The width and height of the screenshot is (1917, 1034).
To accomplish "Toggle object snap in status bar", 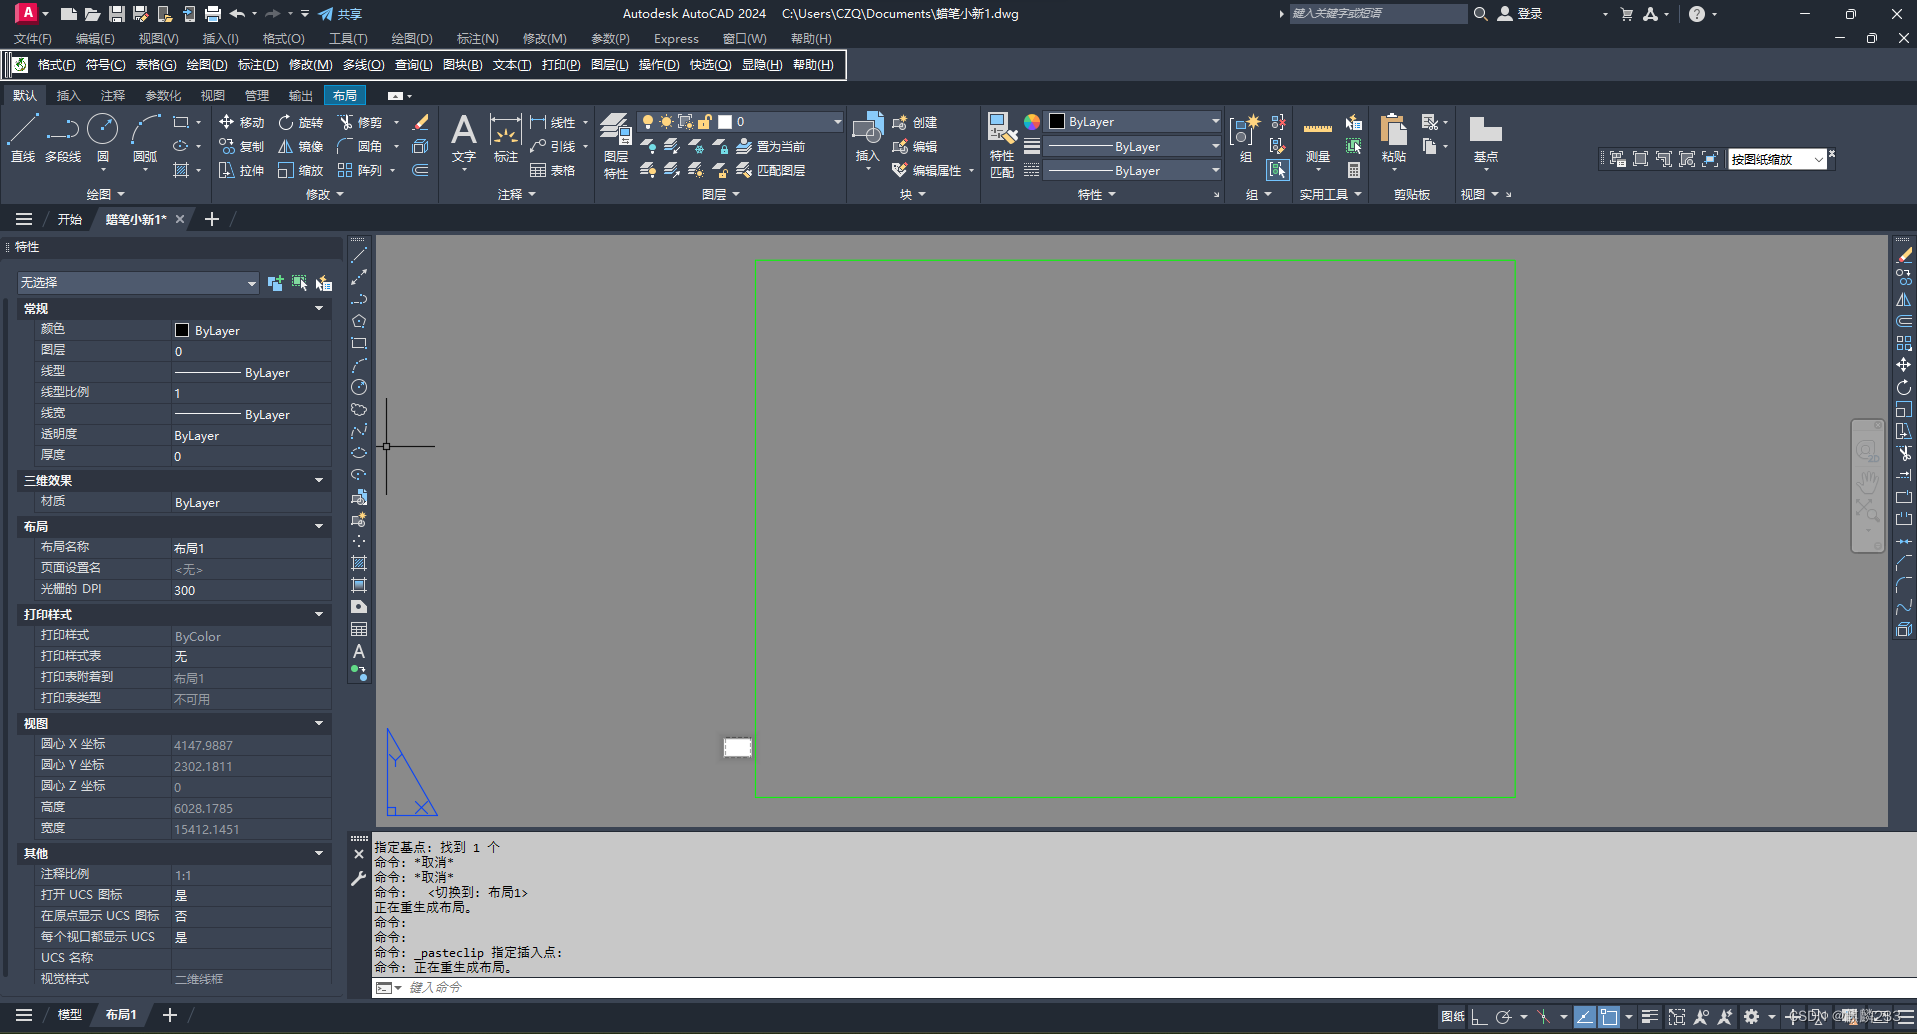I will (1609, 1017).
